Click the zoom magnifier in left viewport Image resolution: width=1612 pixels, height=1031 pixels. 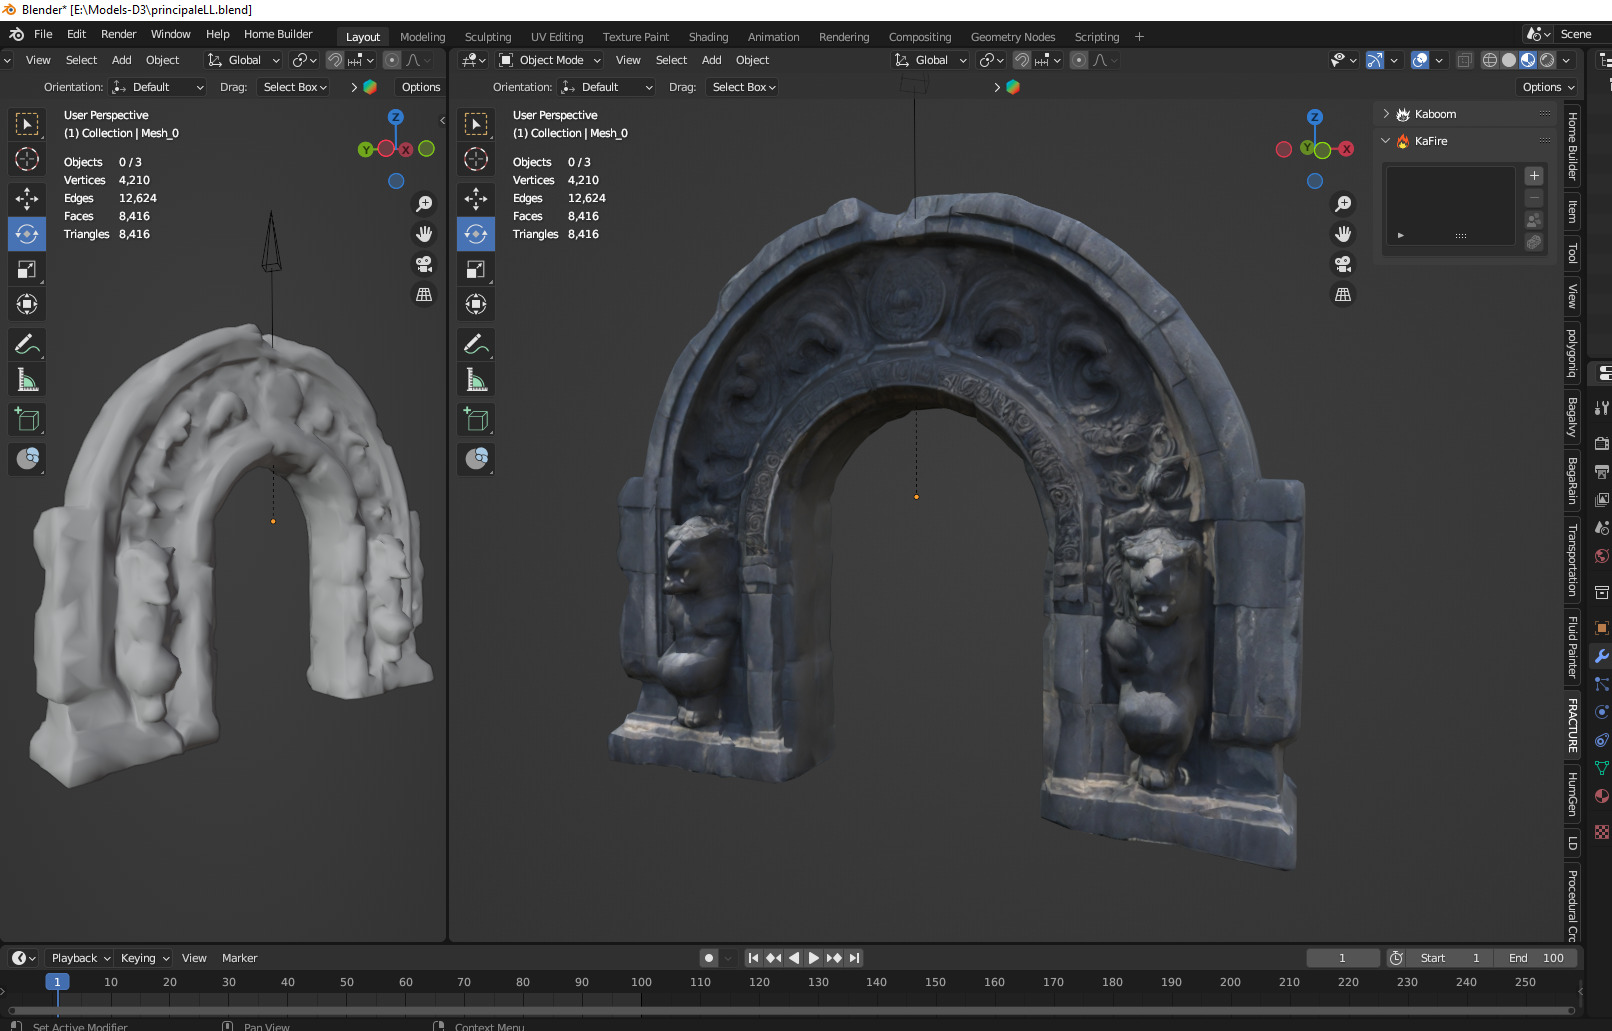coord(424,204)
